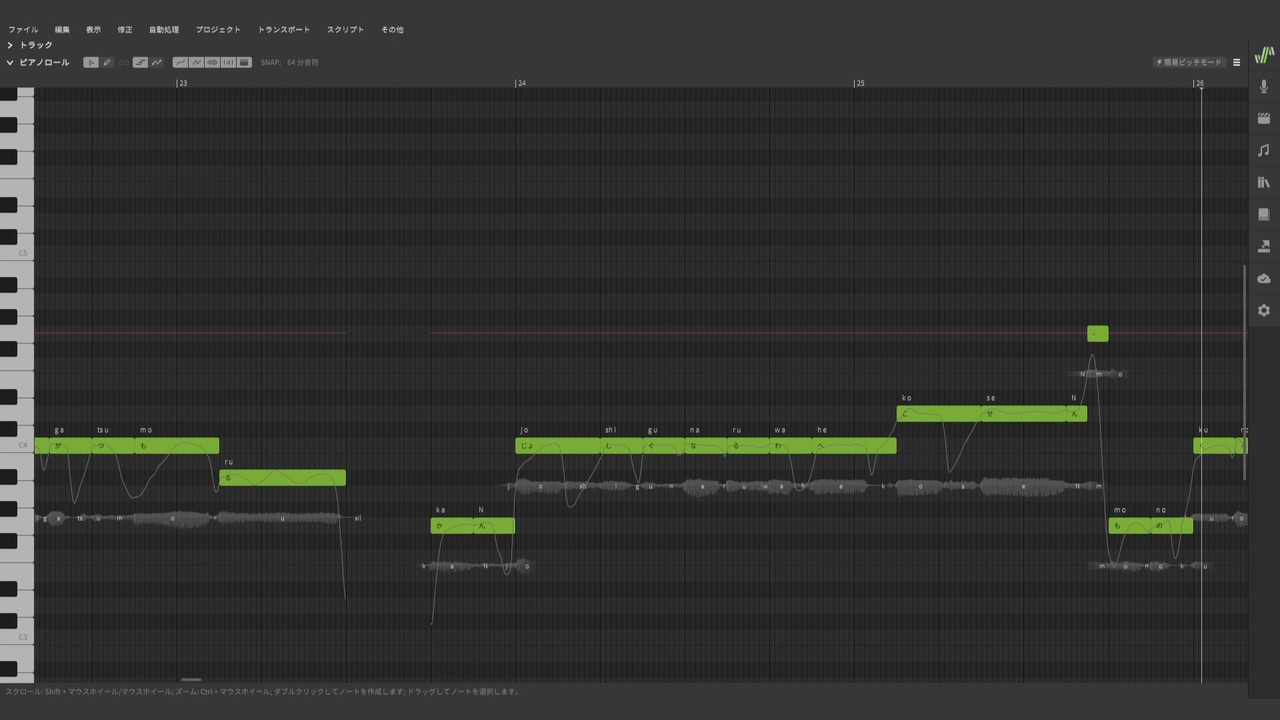Open the Render export panel
The image size is (1280, 720).
[x=1264, y=246]
